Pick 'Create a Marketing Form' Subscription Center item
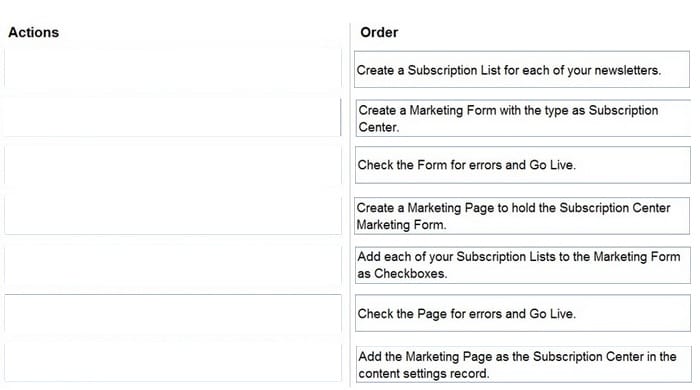This screenshot has height=390, width=700. pos(523,118)
